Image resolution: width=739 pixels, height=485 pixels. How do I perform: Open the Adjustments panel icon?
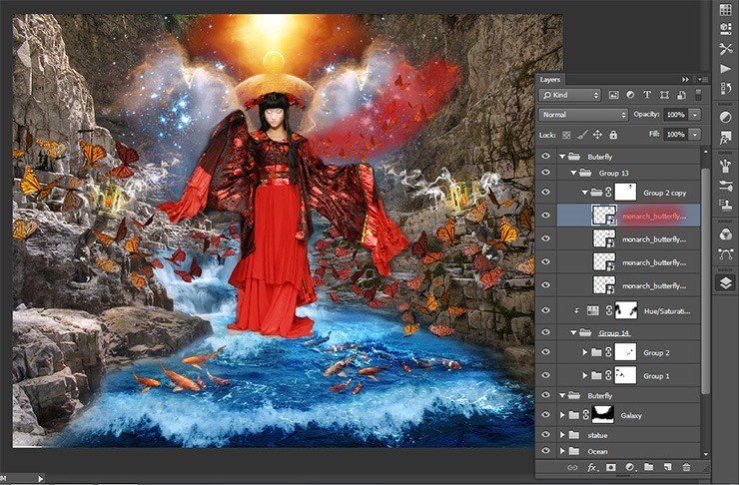[x=726, y=117]
